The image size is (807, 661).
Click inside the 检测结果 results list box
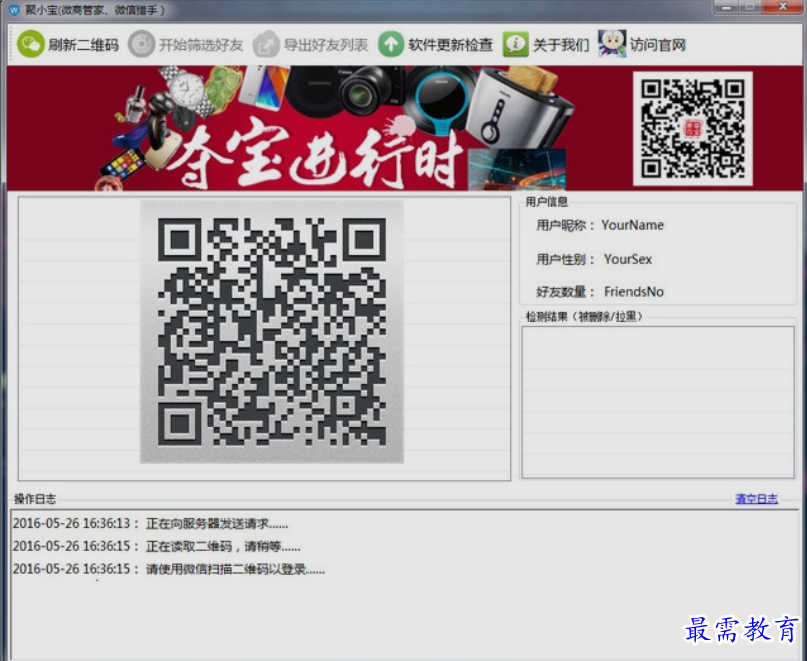tap(658, 402)
